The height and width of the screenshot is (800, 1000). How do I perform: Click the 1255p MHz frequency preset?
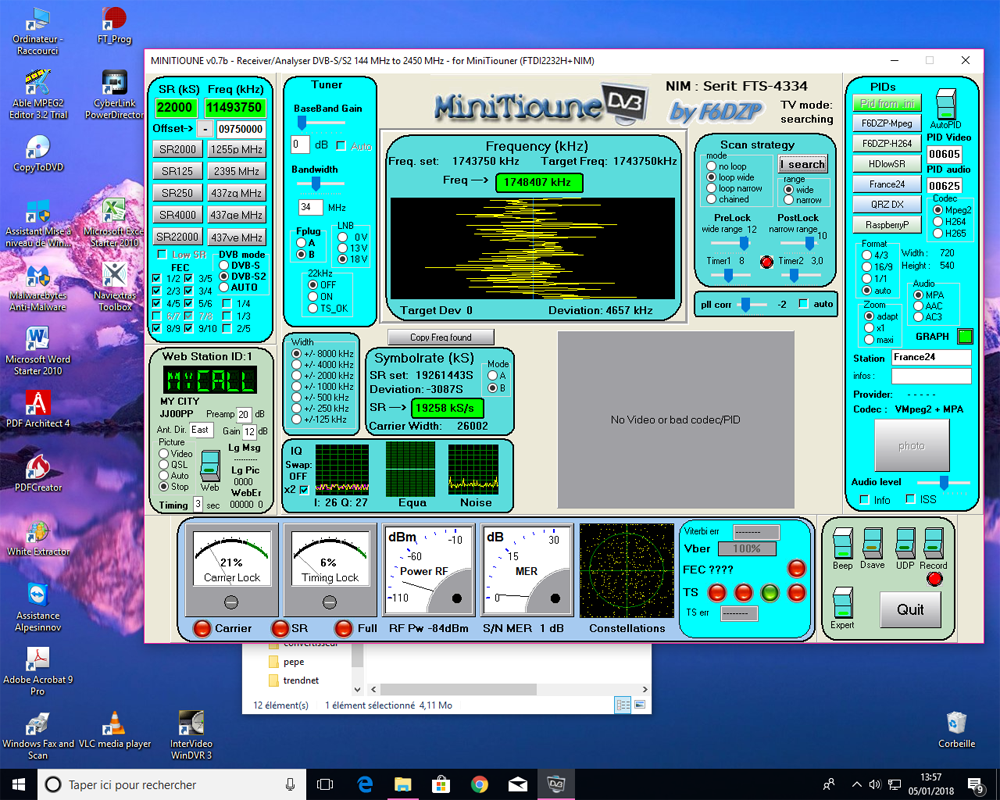[237, 149]
